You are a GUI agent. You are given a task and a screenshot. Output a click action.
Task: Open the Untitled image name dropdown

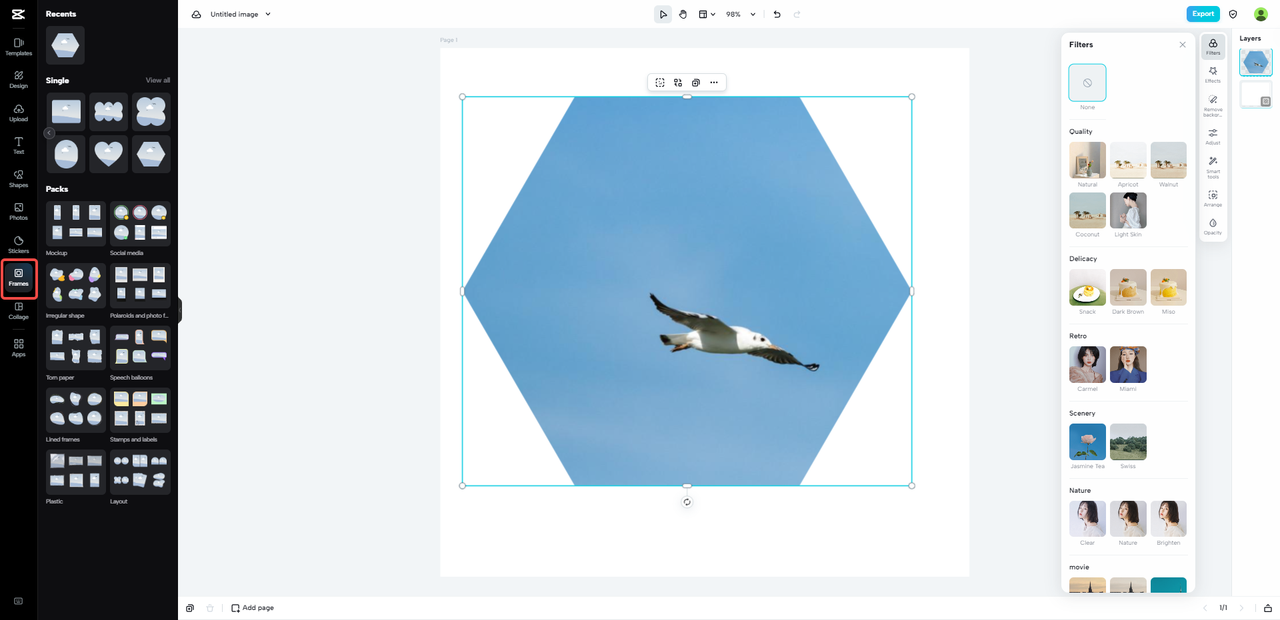pos(241,14)
